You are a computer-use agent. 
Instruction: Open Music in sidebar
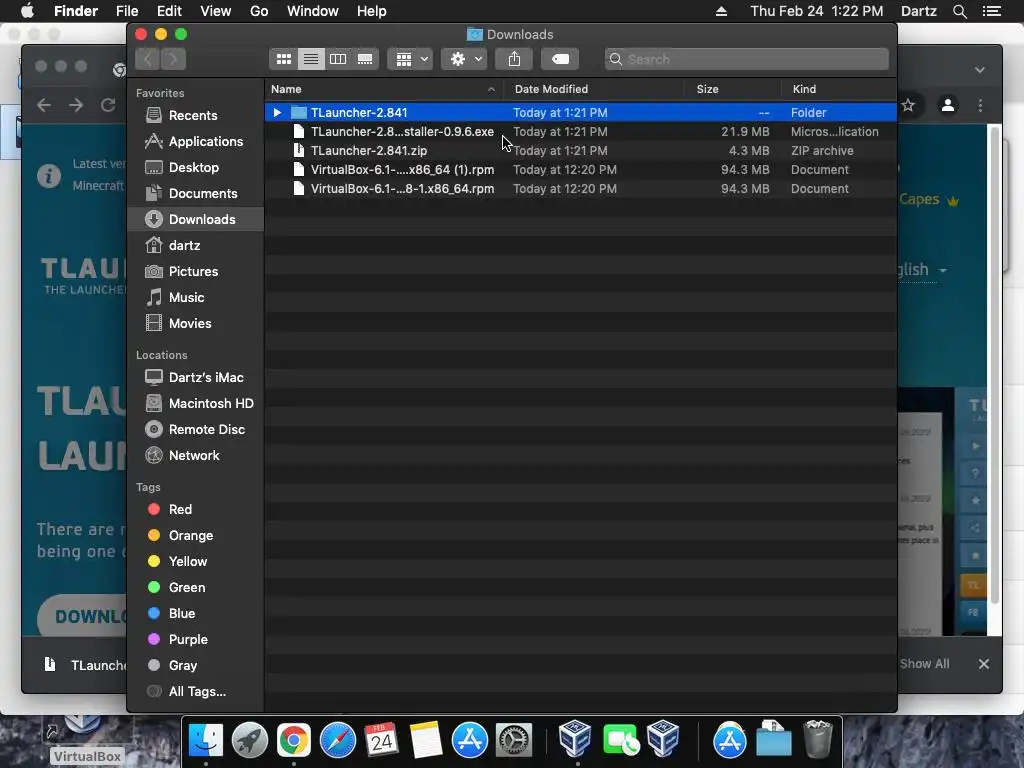tap(195, 297)
